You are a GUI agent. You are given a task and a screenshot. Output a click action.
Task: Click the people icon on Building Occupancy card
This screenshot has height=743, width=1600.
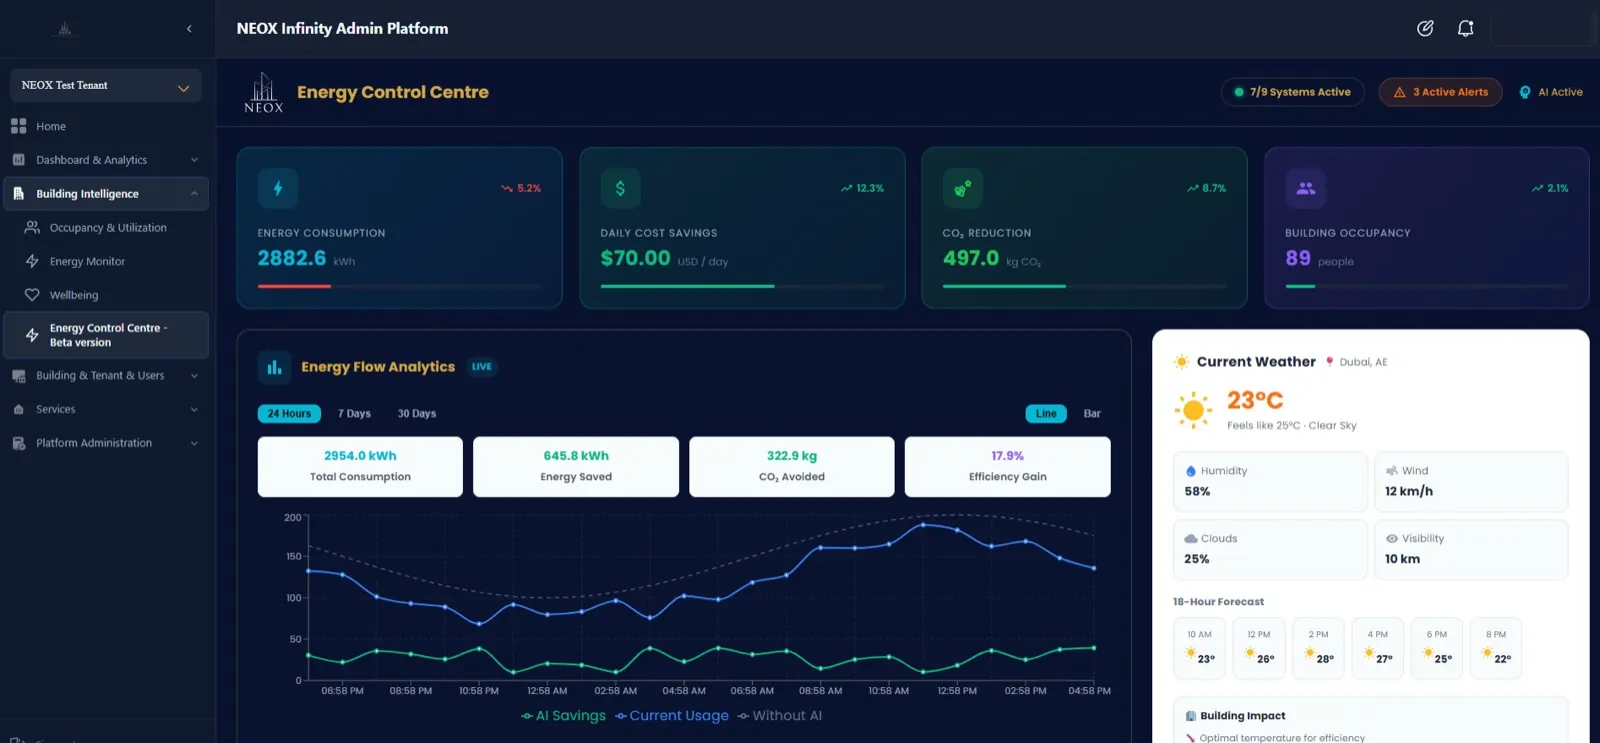[1305, 188]
